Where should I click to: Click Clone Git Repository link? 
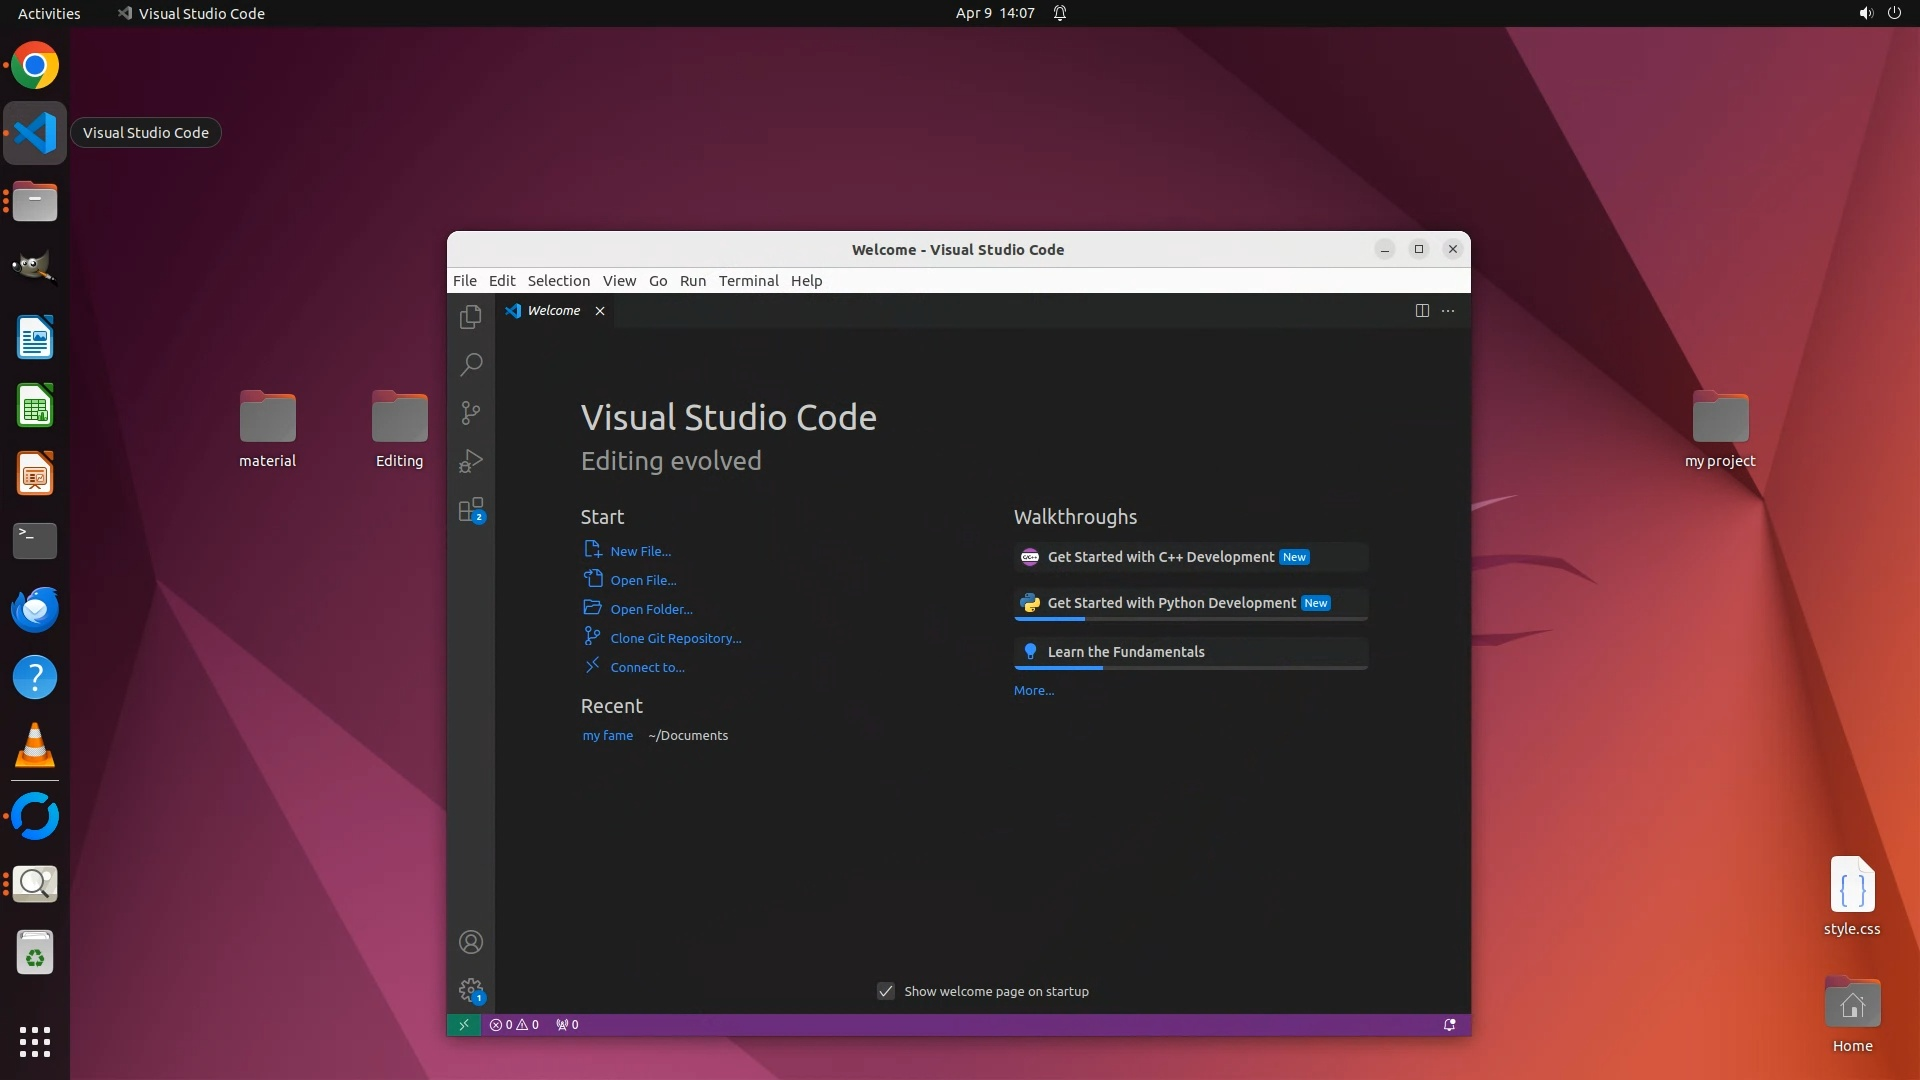[x=675, y=638]
